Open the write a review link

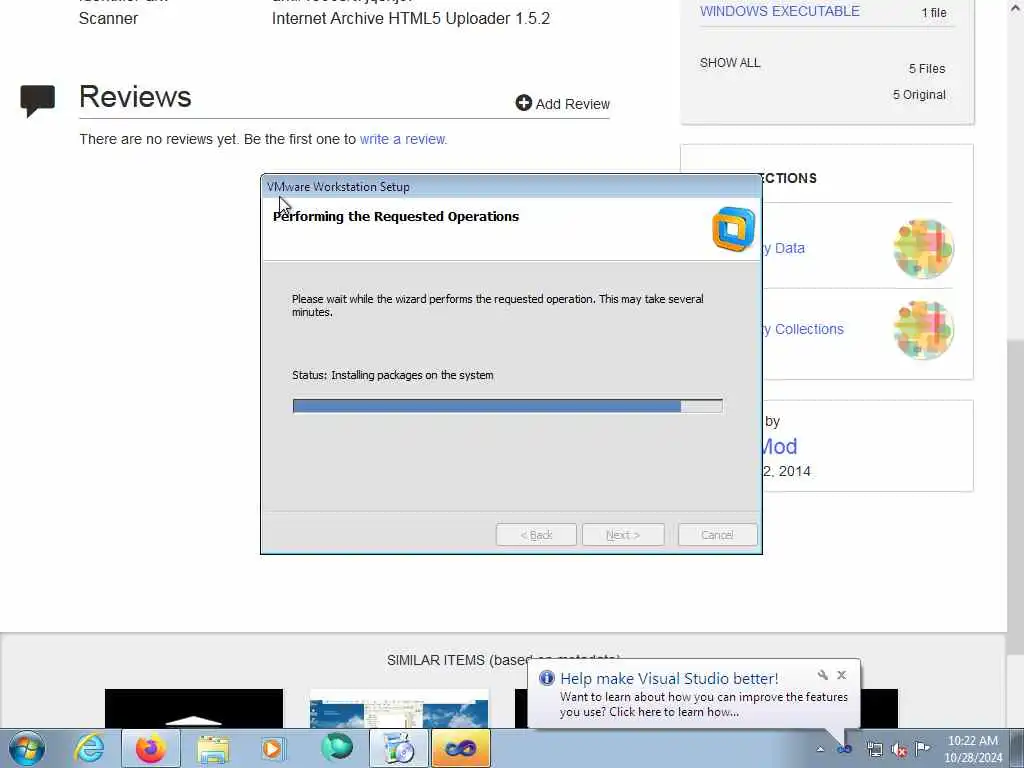click(403, 139)
